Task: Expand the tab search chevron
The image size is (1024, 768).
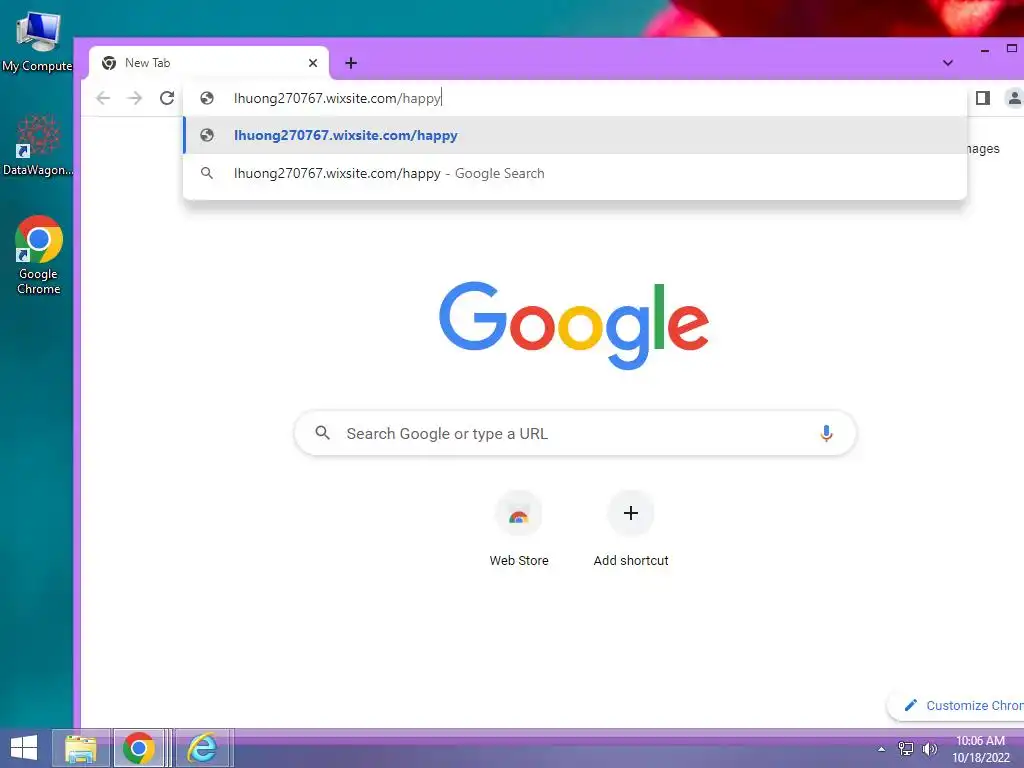Action: coord(948,63)
